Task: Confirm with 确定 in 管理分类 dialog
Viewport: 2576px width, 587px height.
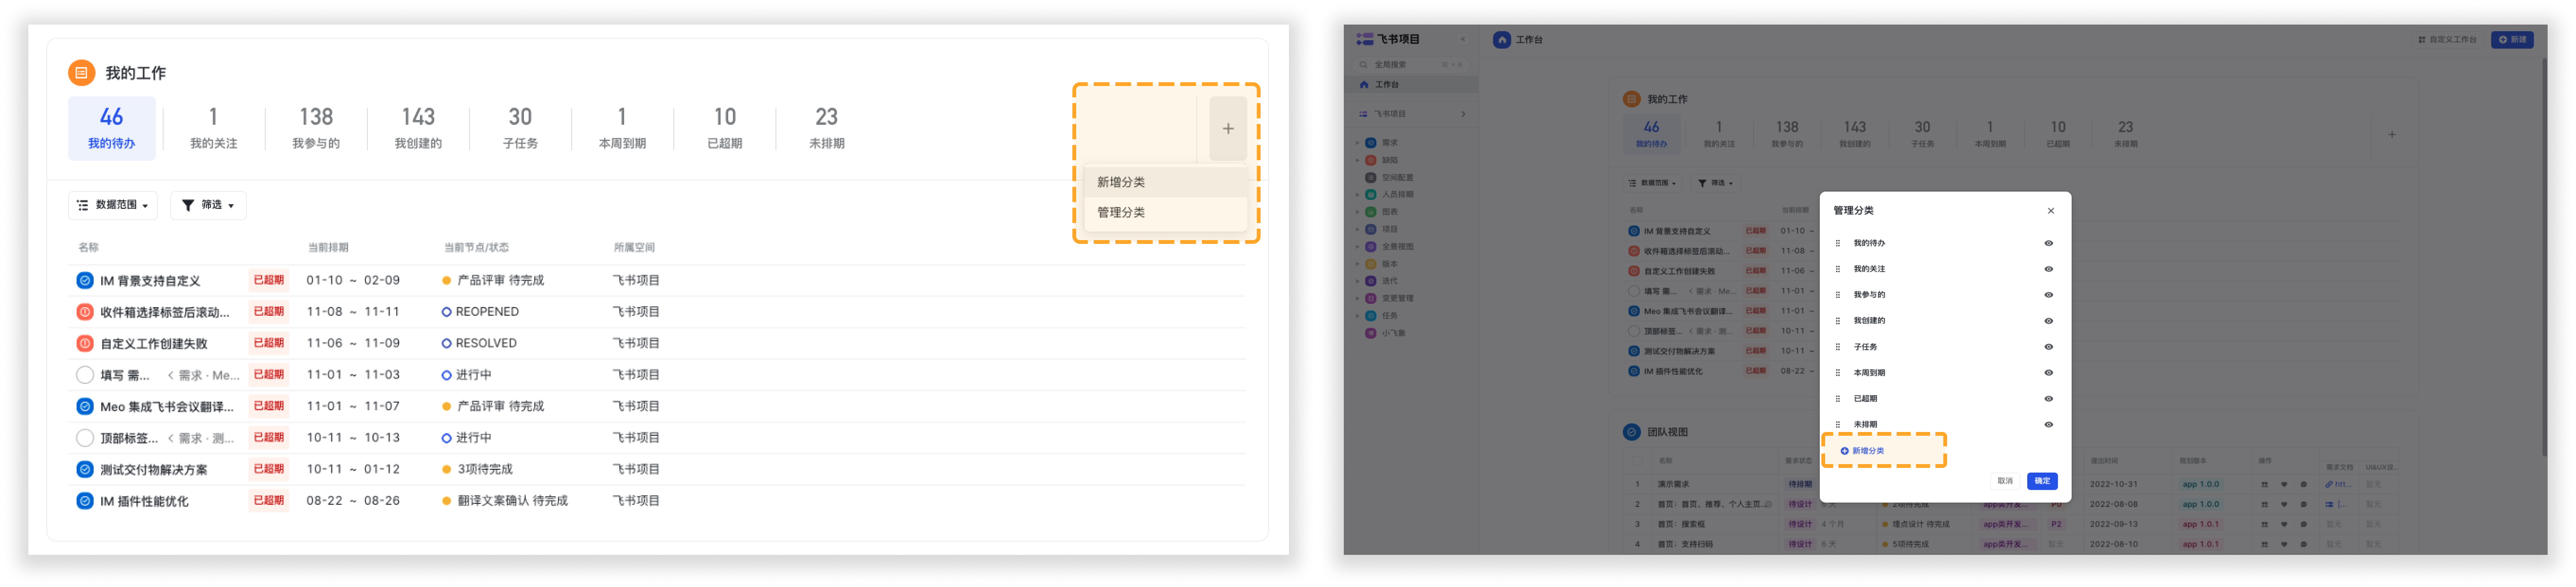Action: click(2042, 481)
